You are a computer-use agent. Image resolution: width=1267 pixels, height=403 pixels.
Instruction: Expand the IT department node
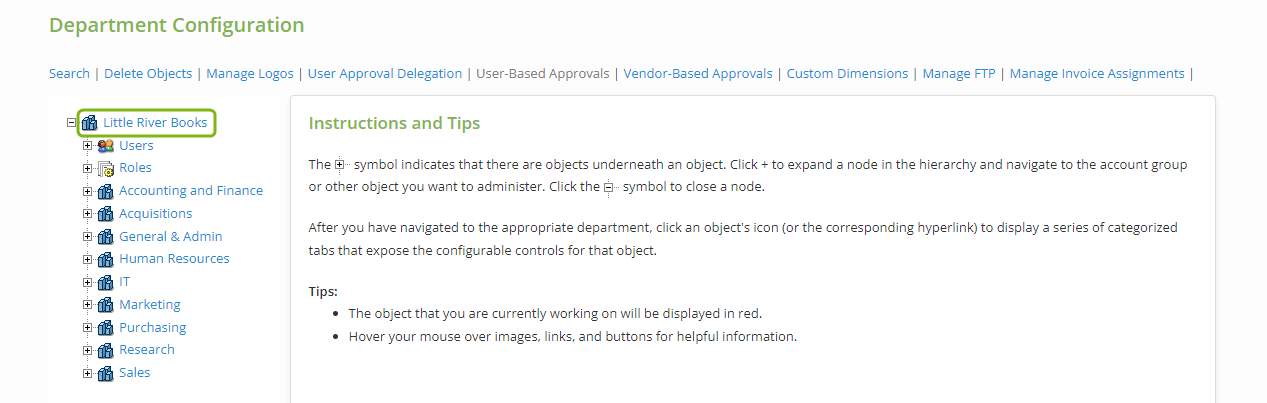tap(88, 282)
